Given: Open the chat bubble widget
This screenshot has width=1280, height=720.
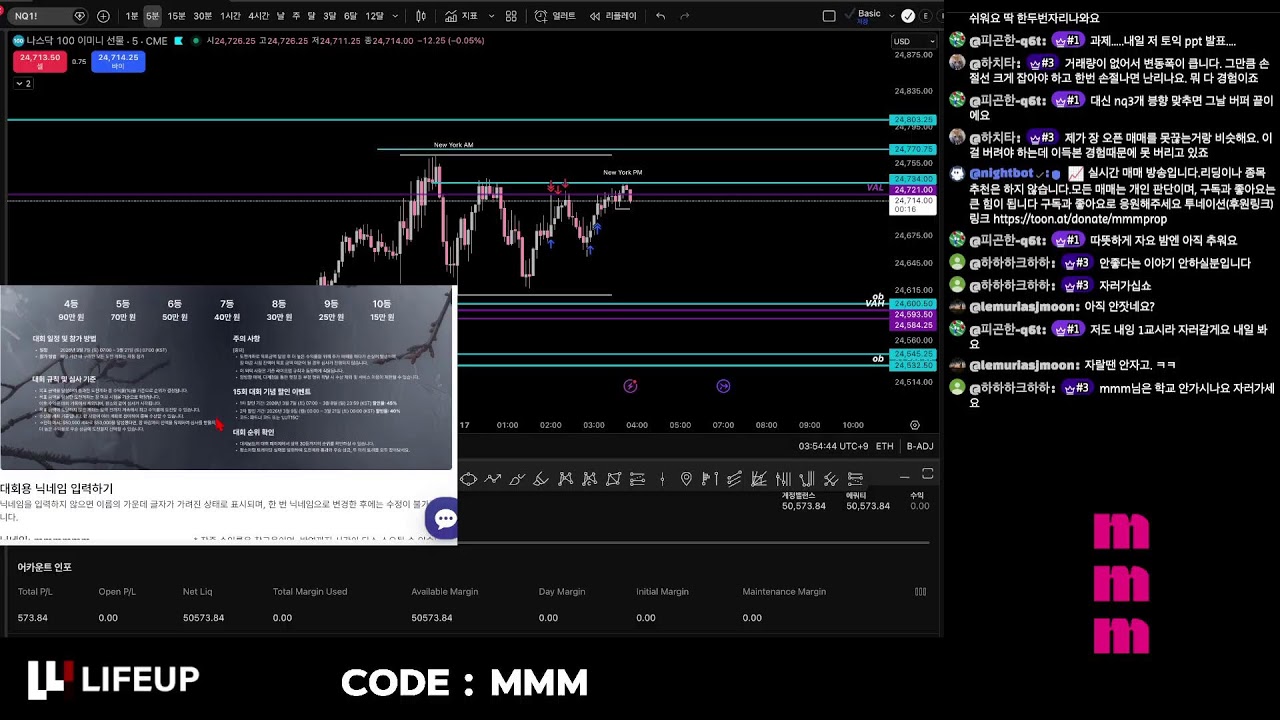Looking at the screenshot, I should pos(444,518).
